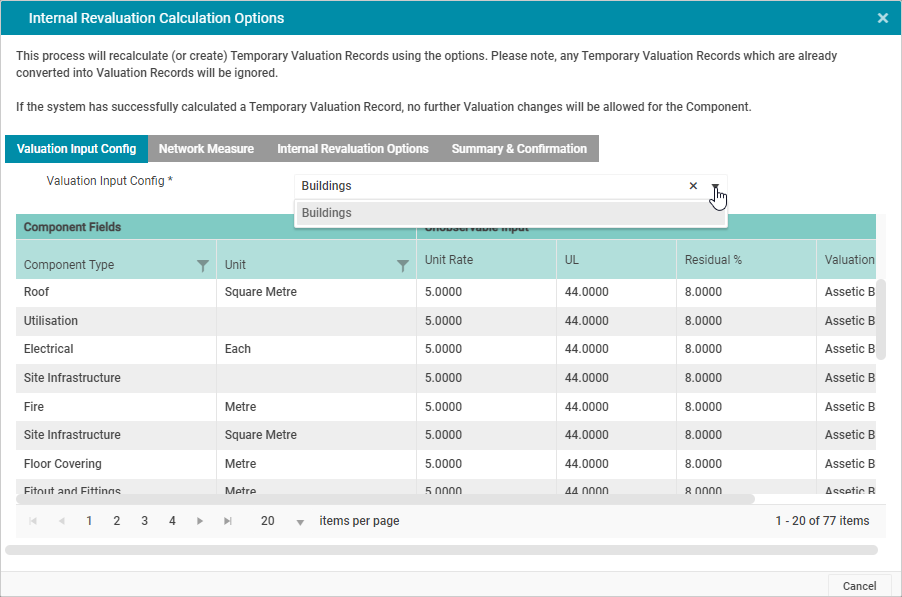Click the dialog's bottom horizontal scrollbar
Image resolution: width=902 pixels, height=597 pixels.
[x=441, y=550]
